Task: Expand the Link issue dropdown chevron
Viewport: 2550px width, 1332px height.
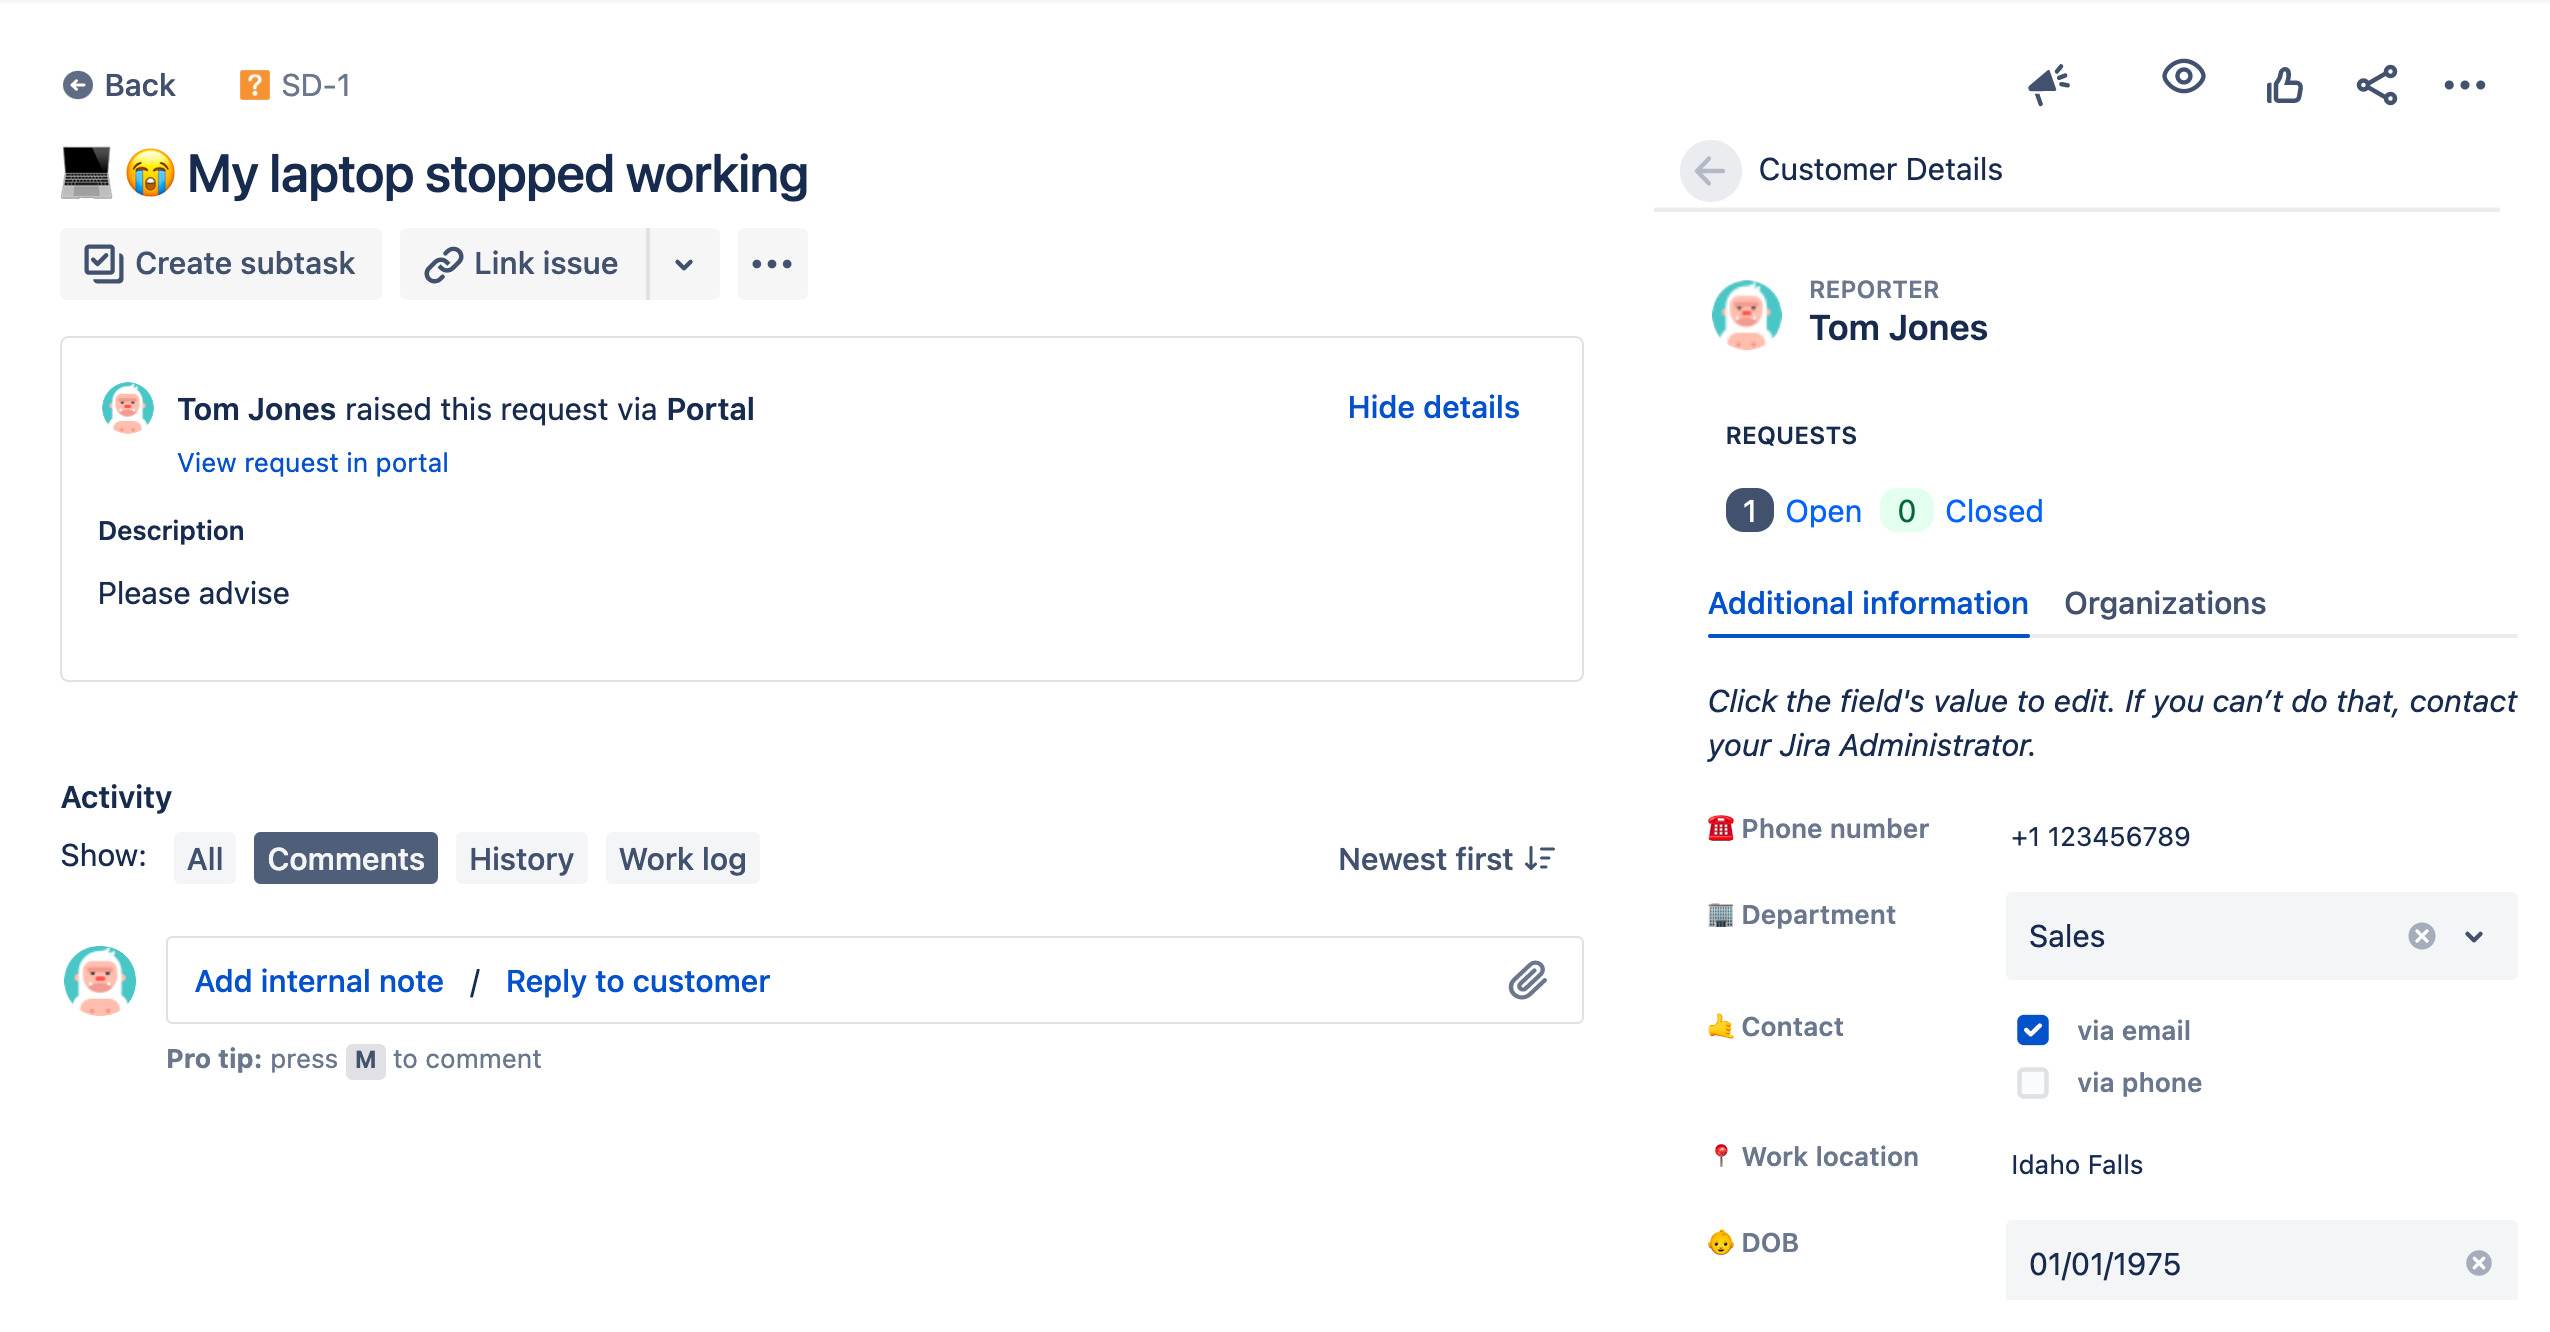Action: pyautogui.click(x=684, y=264)
